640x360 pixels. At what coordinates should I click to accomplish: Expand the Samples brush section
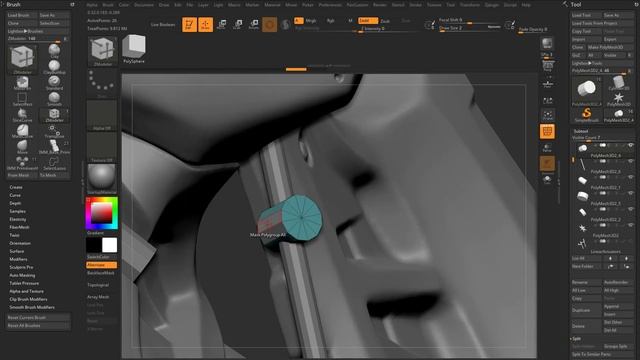(x=18, y=211)
